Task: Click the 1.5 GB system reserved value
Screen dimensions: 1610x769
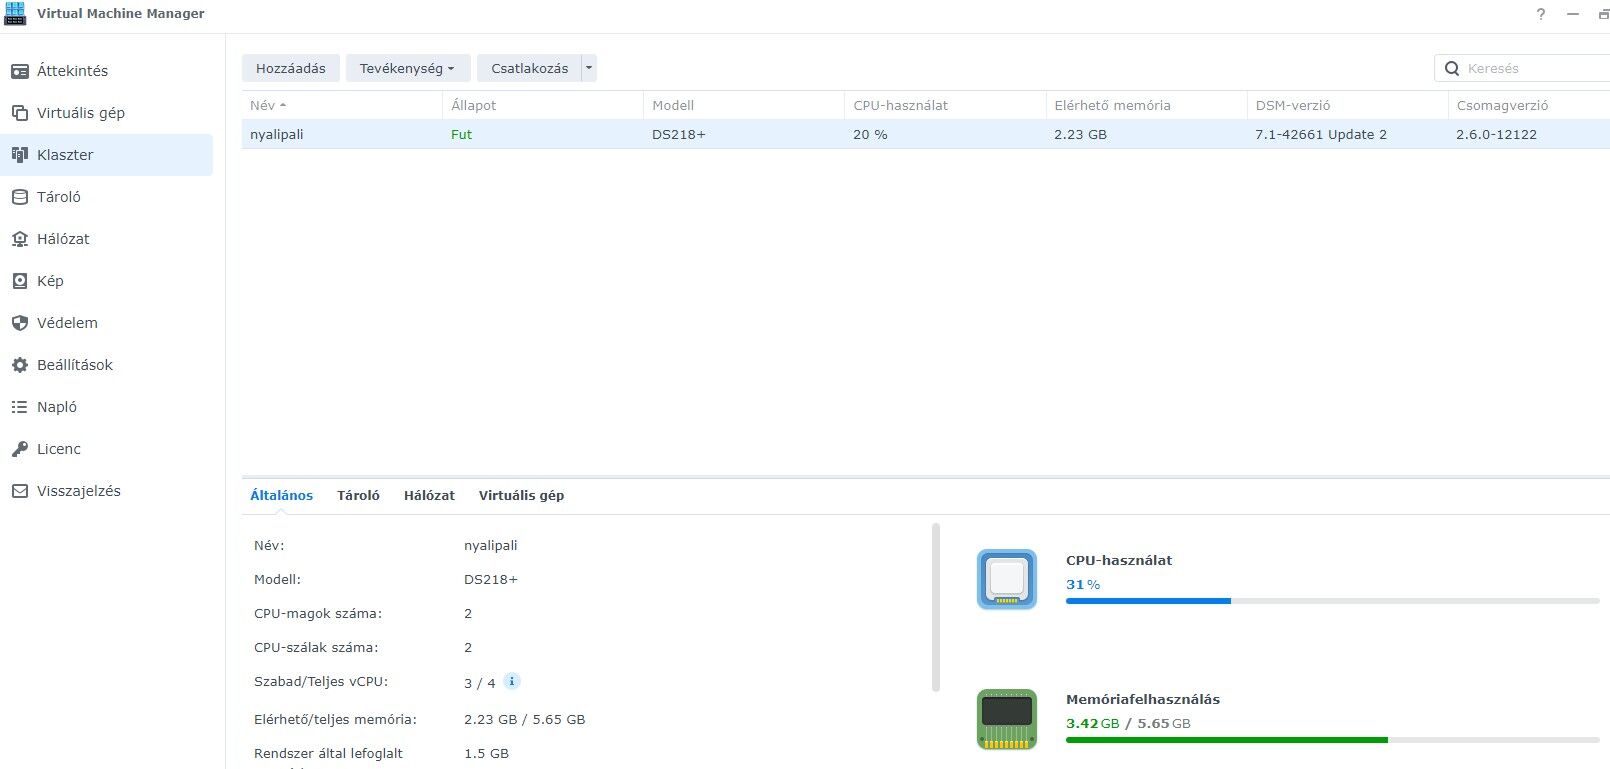Action: tap(486, 753)
